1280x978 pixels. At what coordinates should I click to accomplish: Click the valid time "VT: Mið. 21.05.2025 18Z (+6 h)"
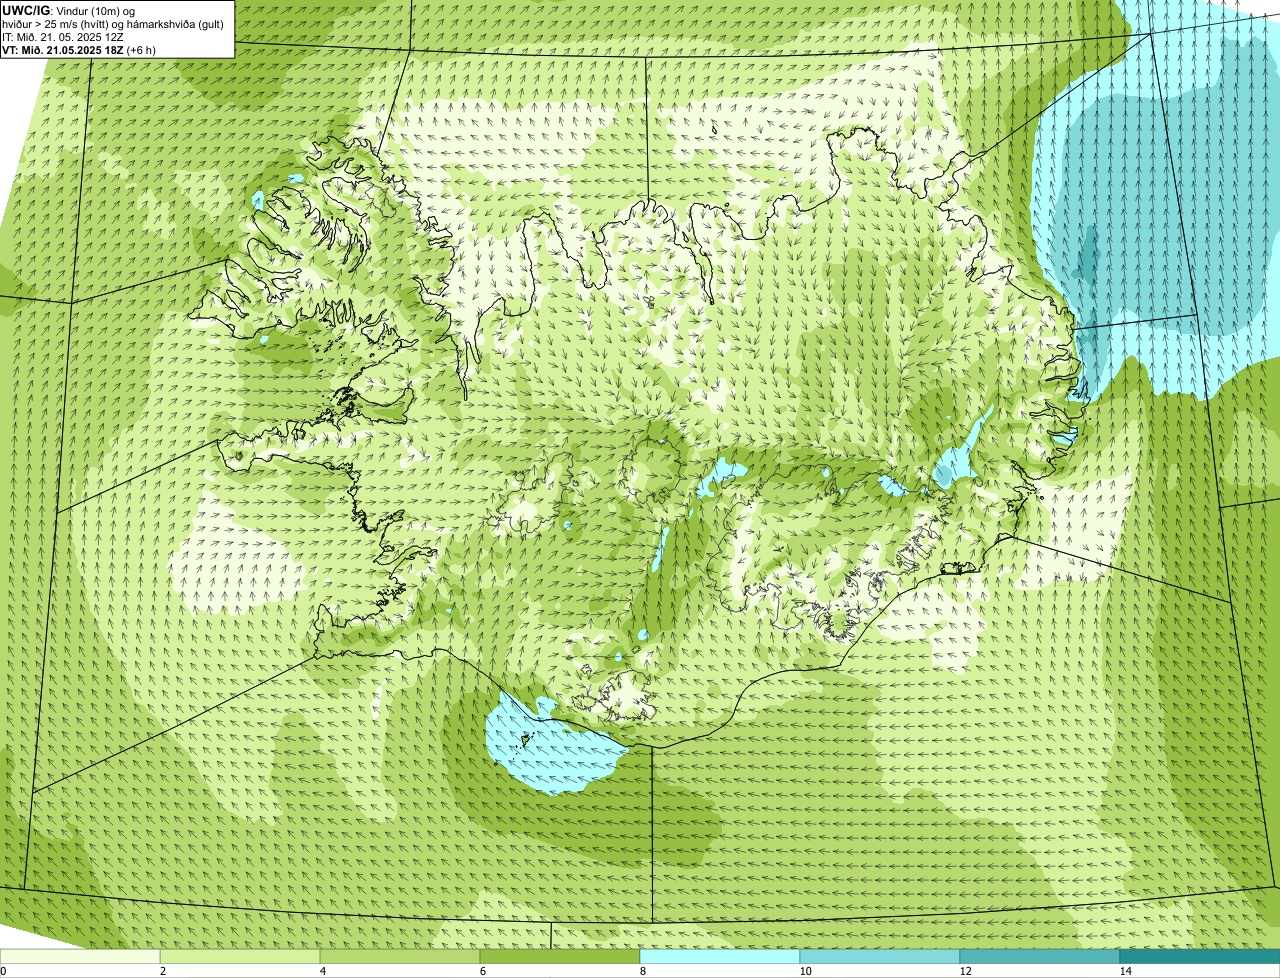[x=79, y=50]
